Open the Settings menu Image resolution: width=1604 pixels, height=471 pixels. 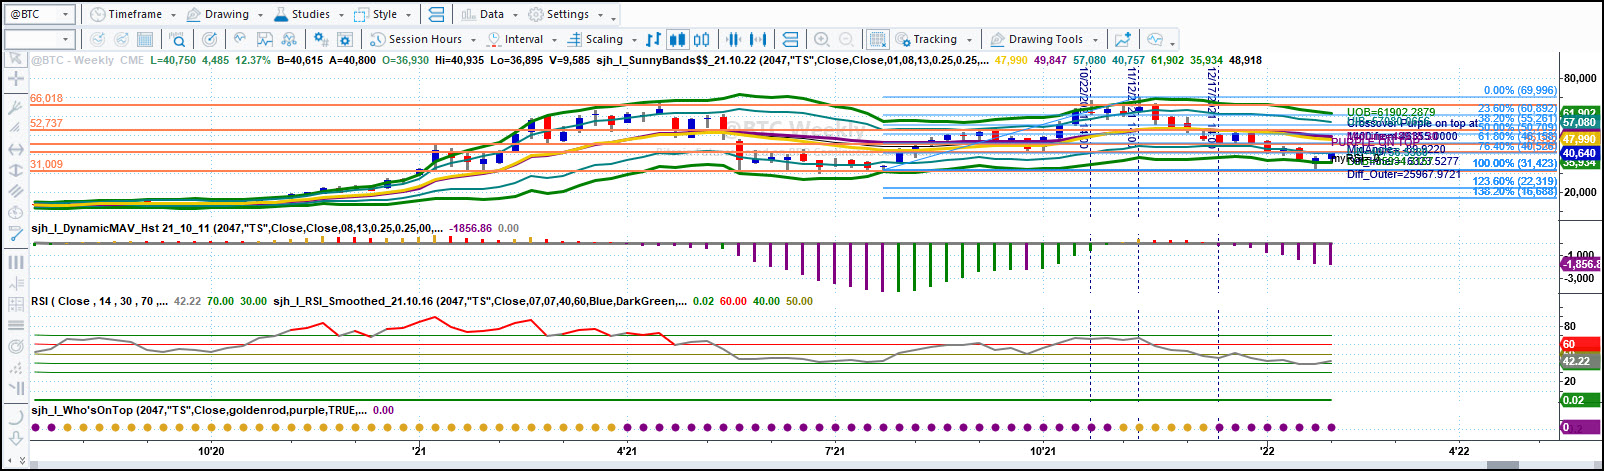(566, 14)
